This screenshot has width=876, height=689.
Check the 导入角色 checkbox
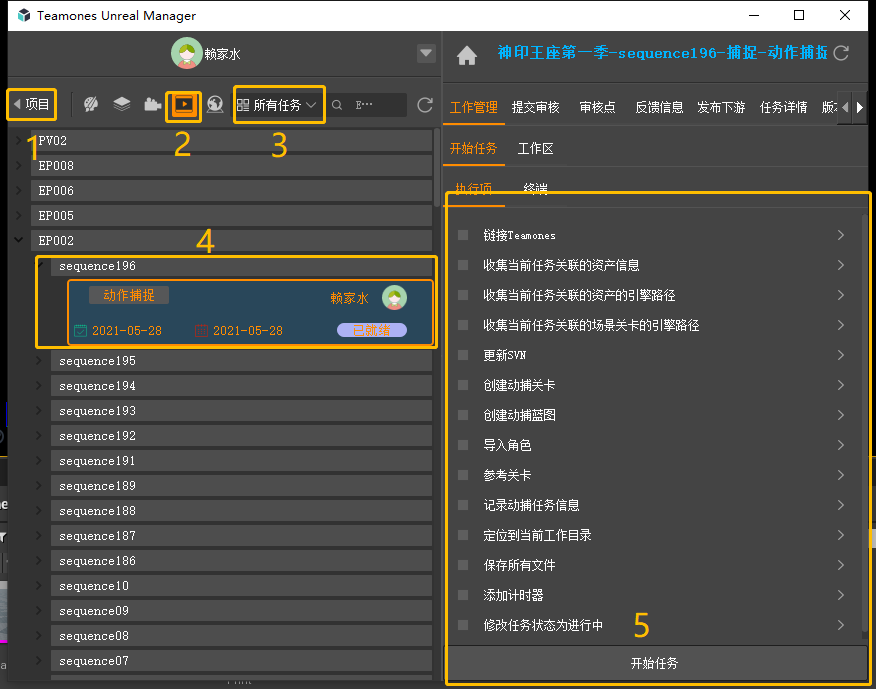(462, 445)
